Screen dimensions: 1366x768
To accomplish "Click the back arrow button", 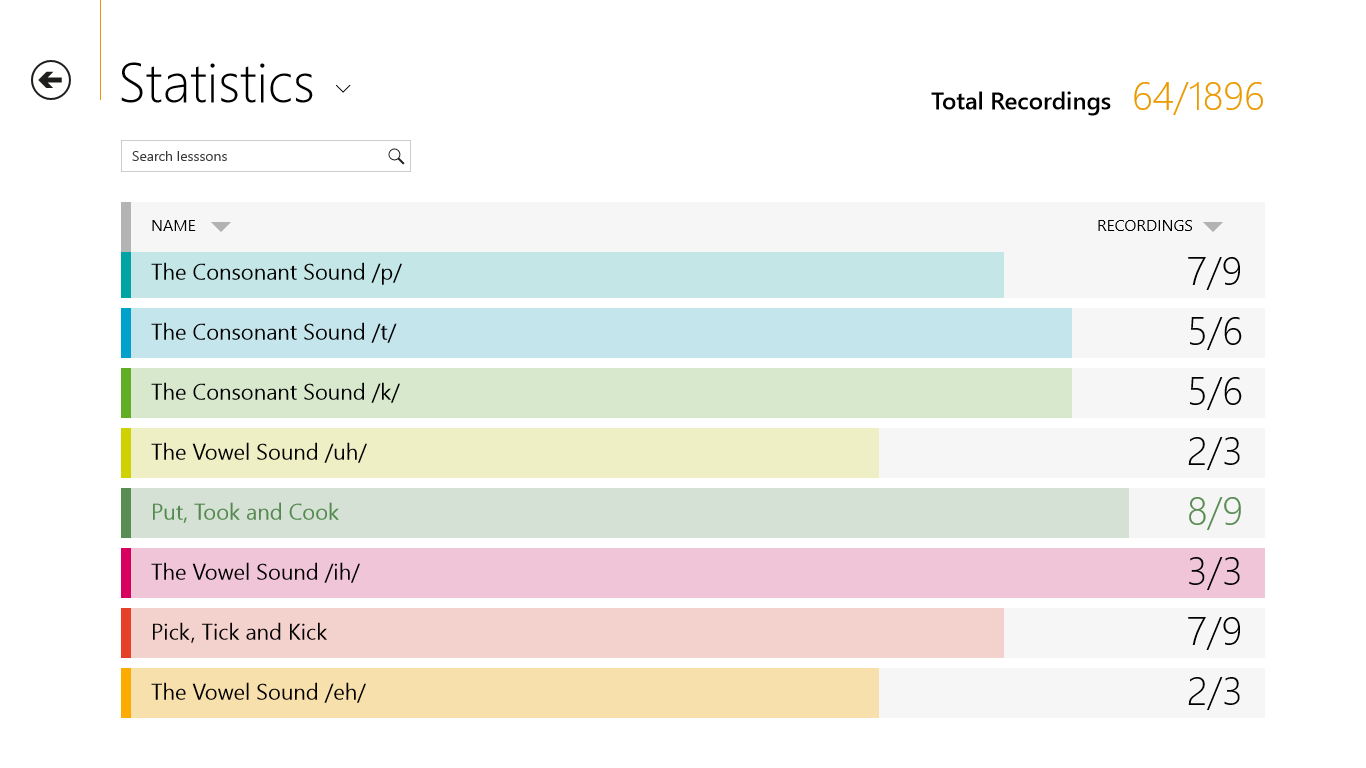I will point(51,80).
